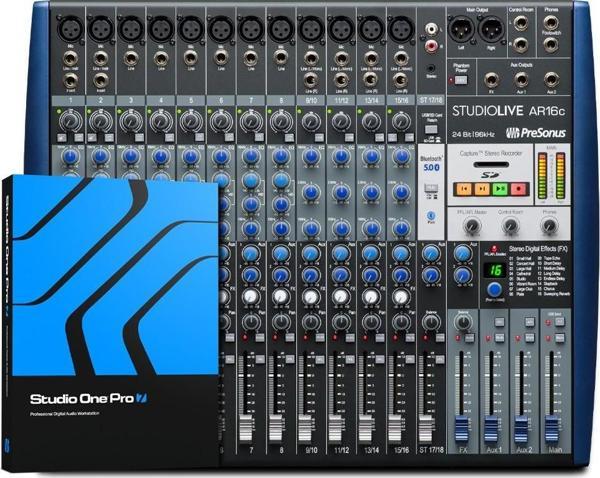The width and height of the screenshot is (600, 478).
Task: Tap the white RCA L input jack
Action: point(431,29)
